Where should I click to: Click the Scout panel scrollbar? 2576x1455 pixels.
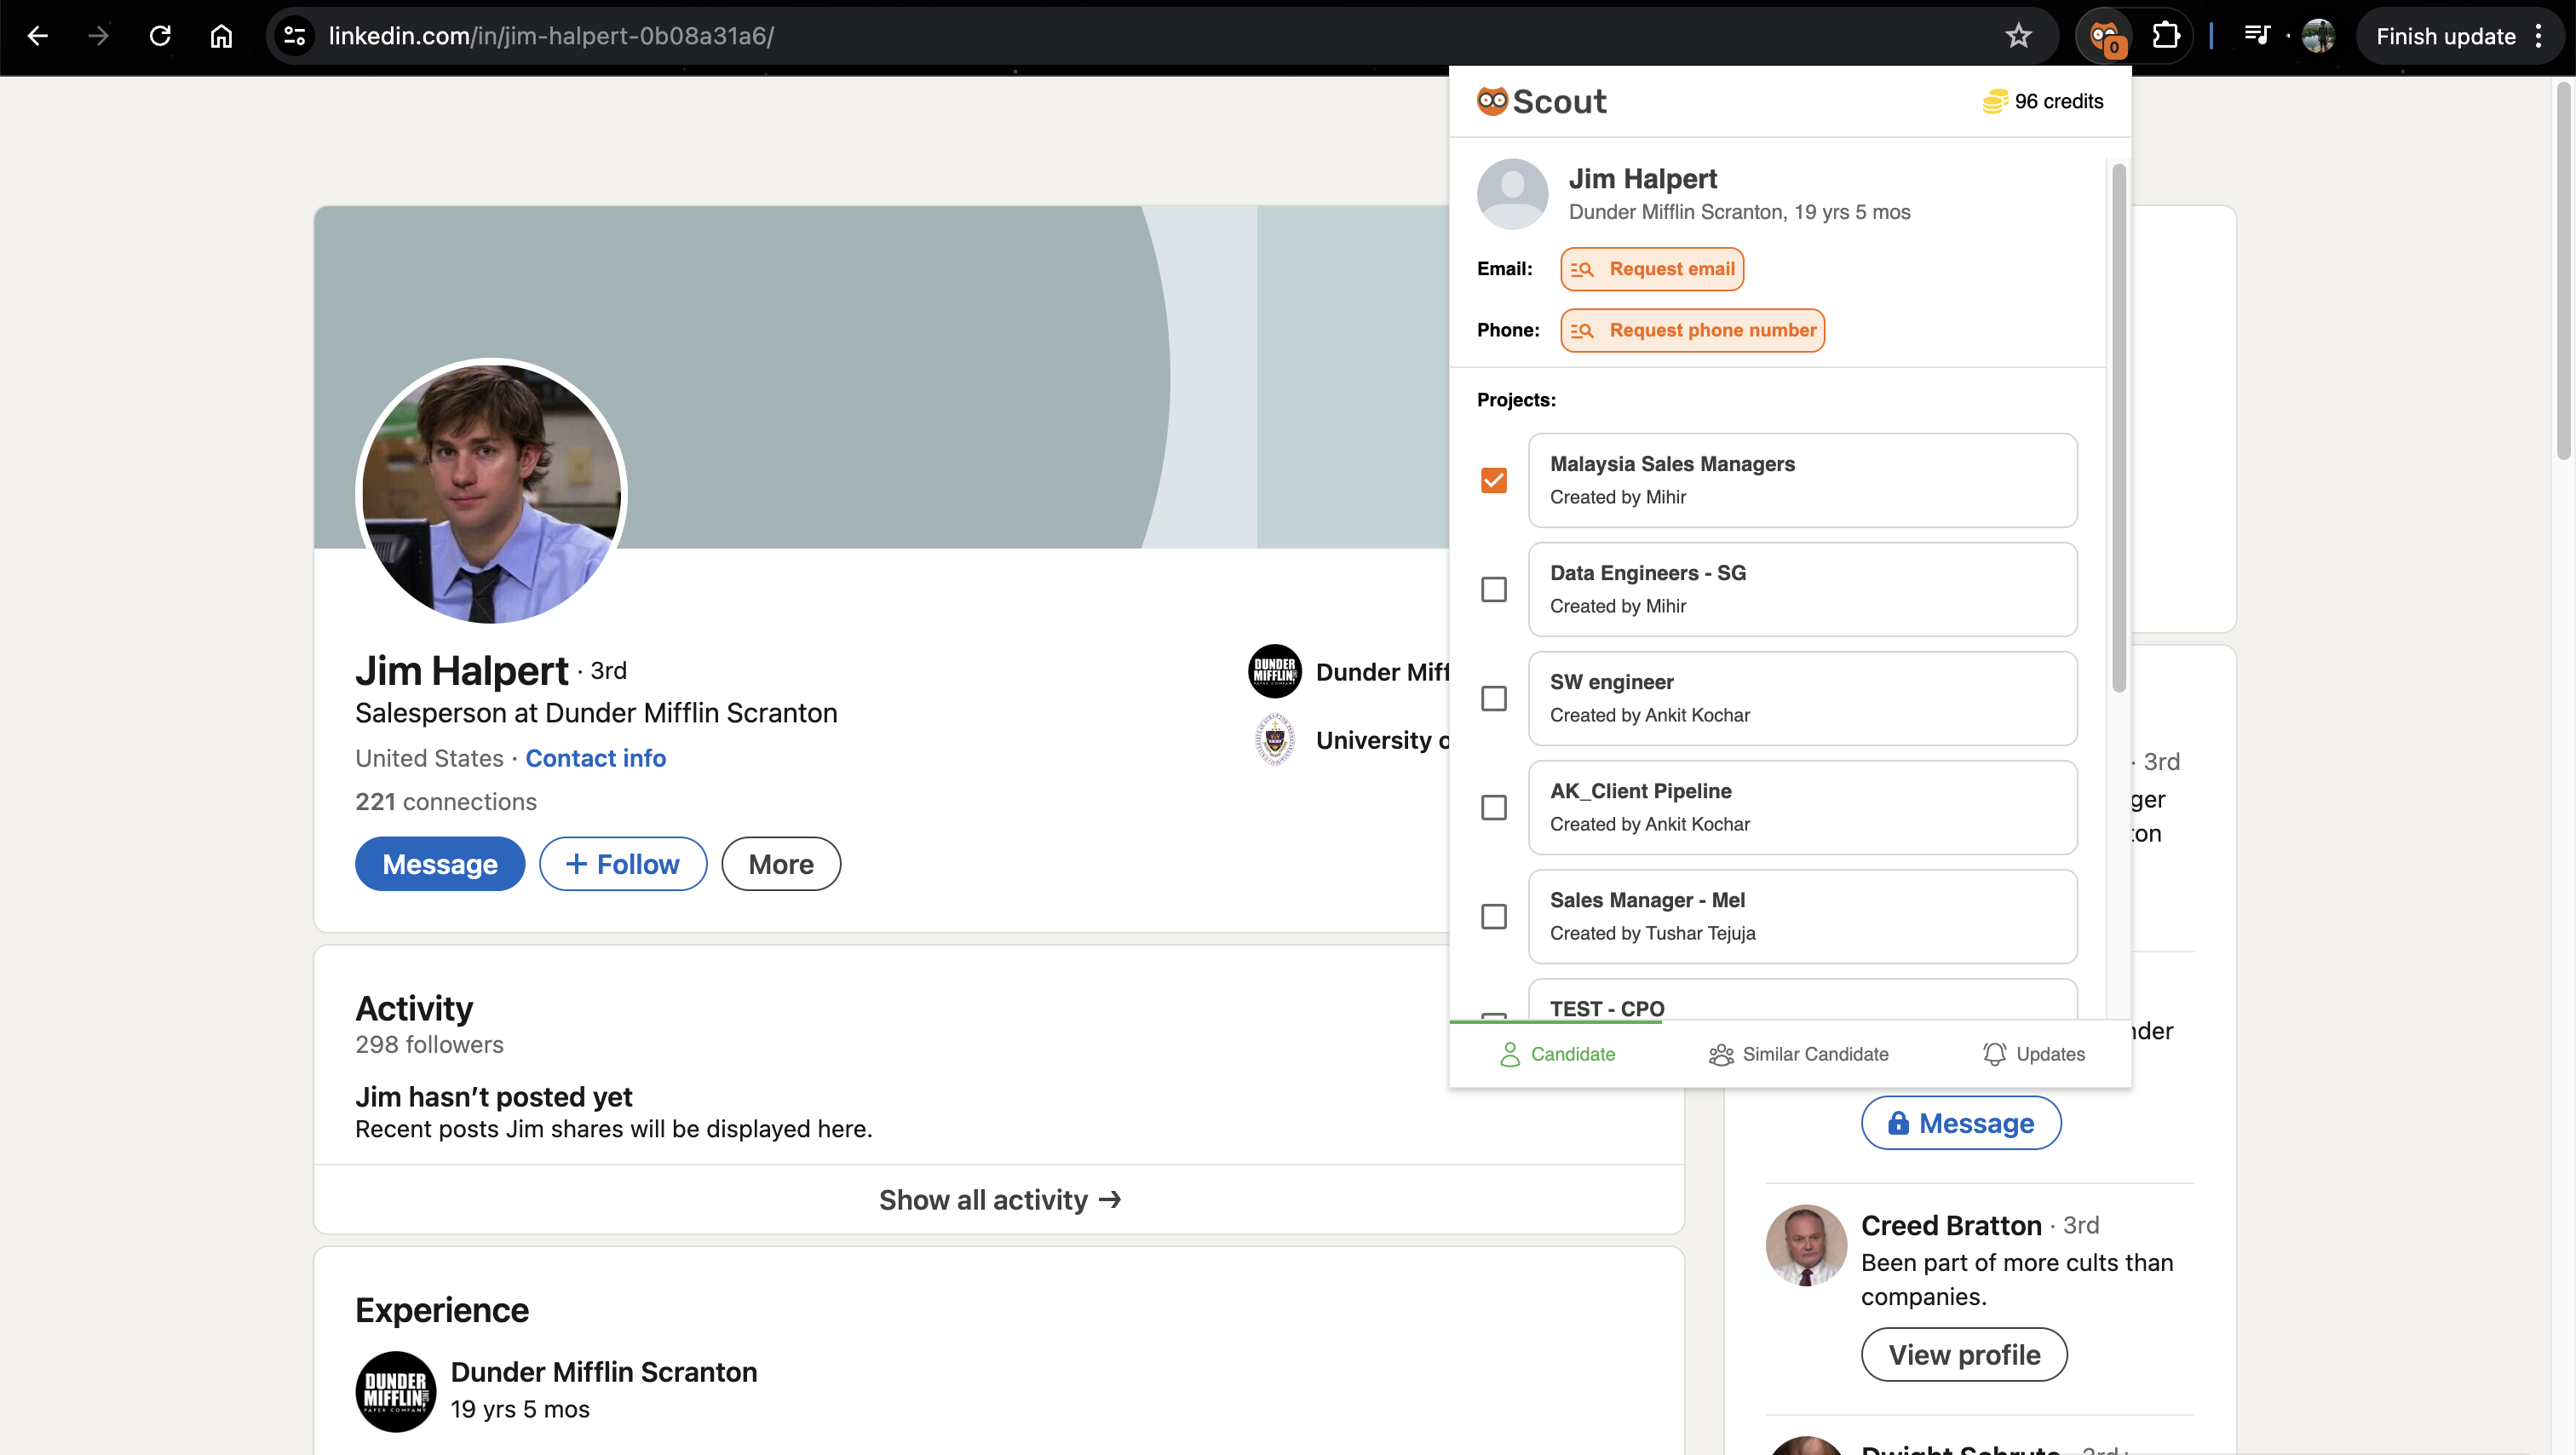(x=2119, y=428)
